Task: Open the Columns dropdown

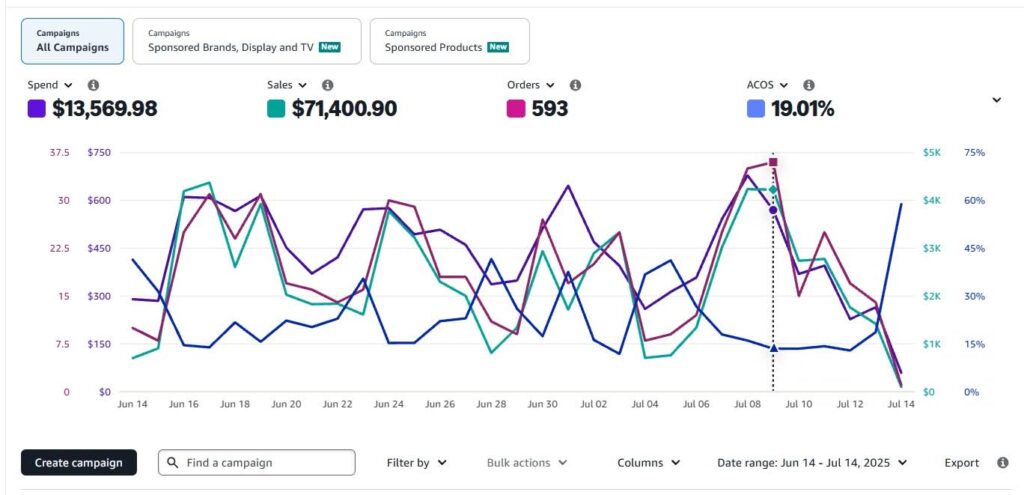Action: point(648,463)
